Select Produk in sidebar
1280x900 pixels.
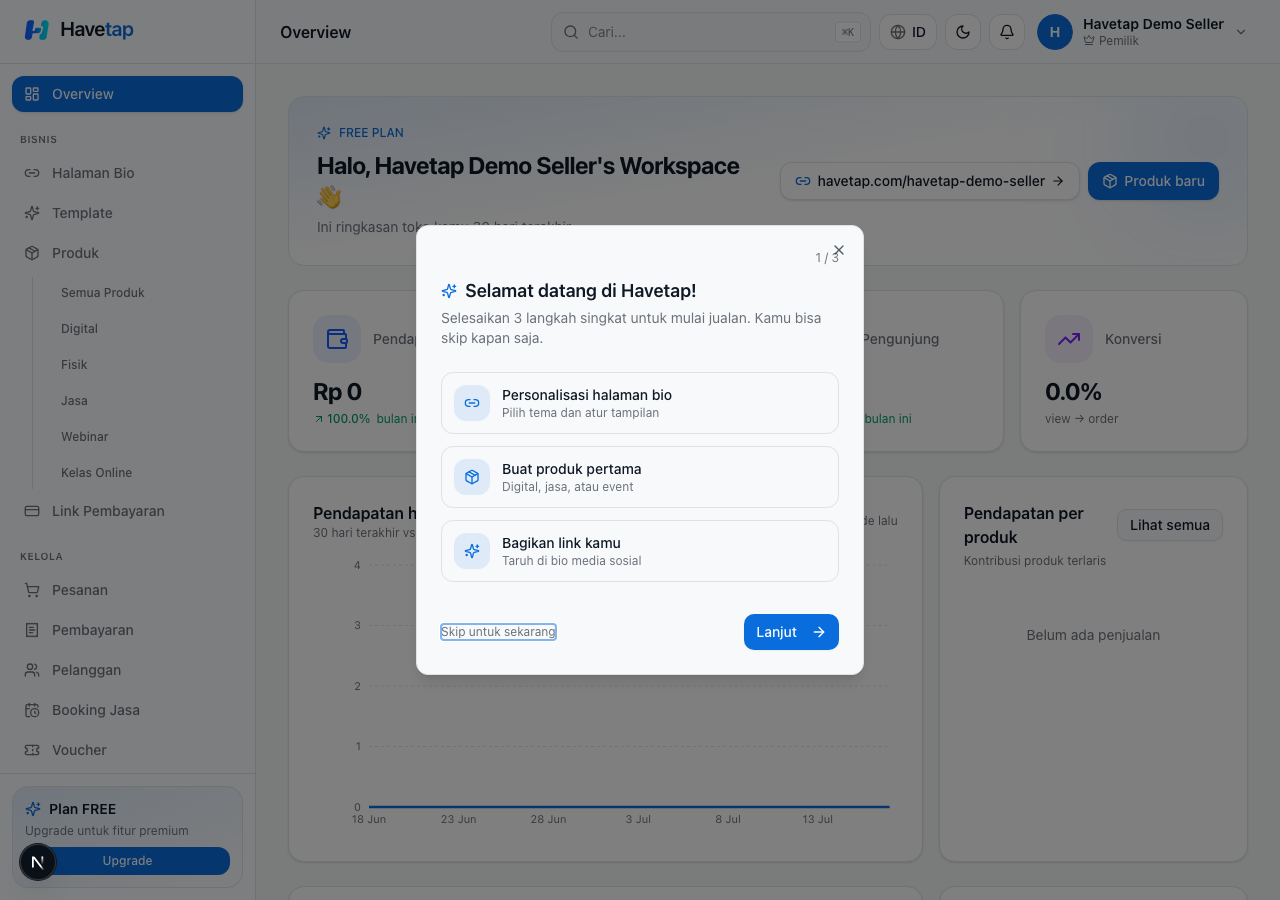coord(127,253)
